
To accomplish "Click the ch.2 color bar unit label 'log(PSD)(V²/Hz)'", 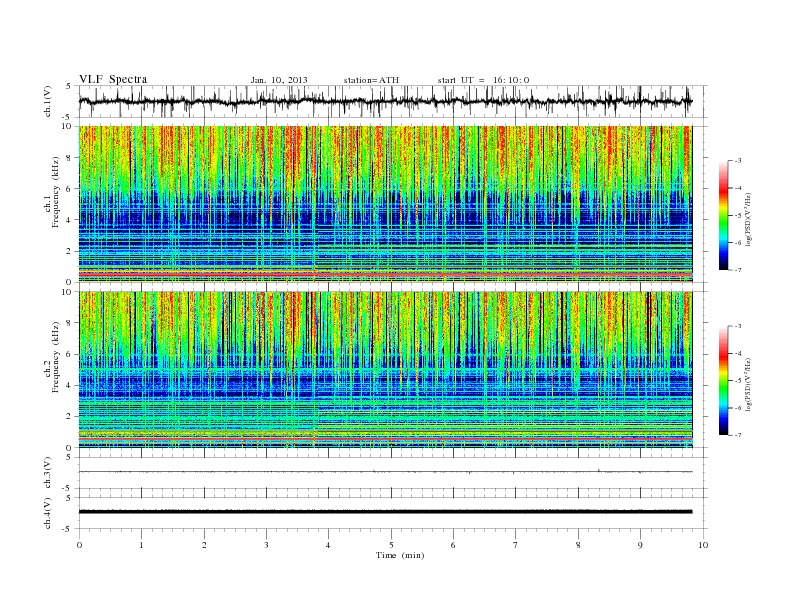I will pyautogui.click(x=749, y=384).
